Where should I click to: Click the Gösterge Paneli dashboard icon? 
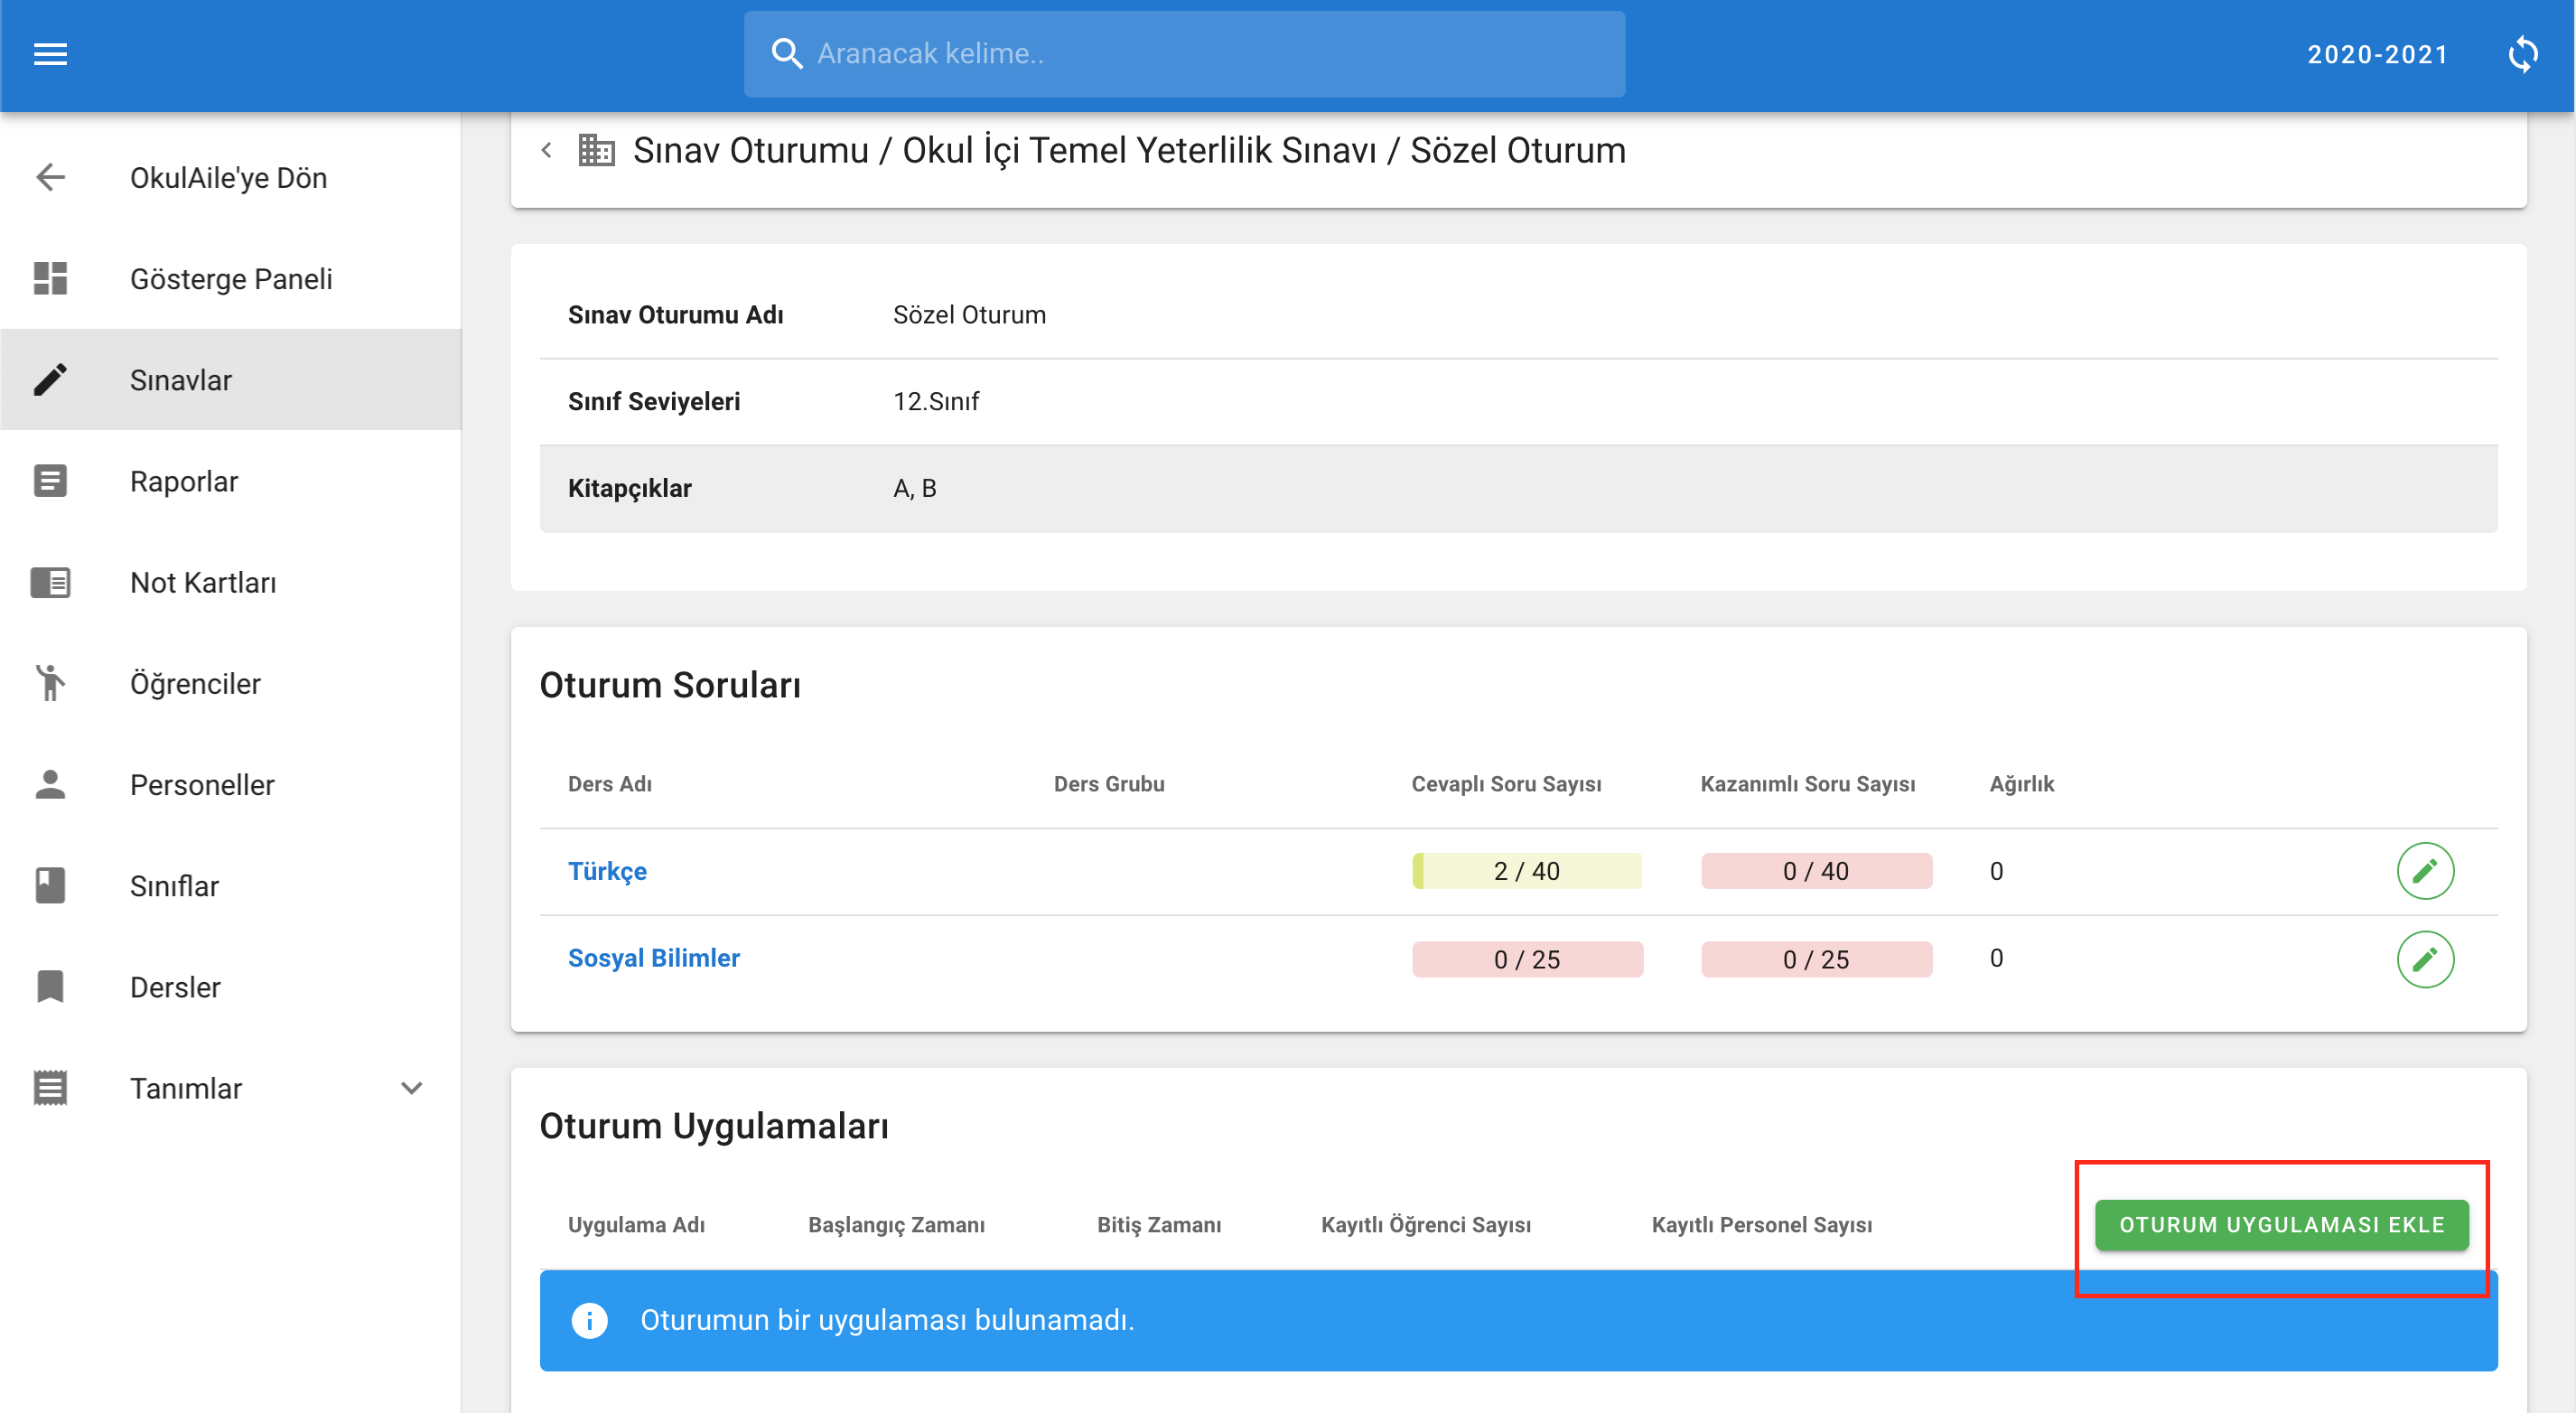(x=50, y=279)
